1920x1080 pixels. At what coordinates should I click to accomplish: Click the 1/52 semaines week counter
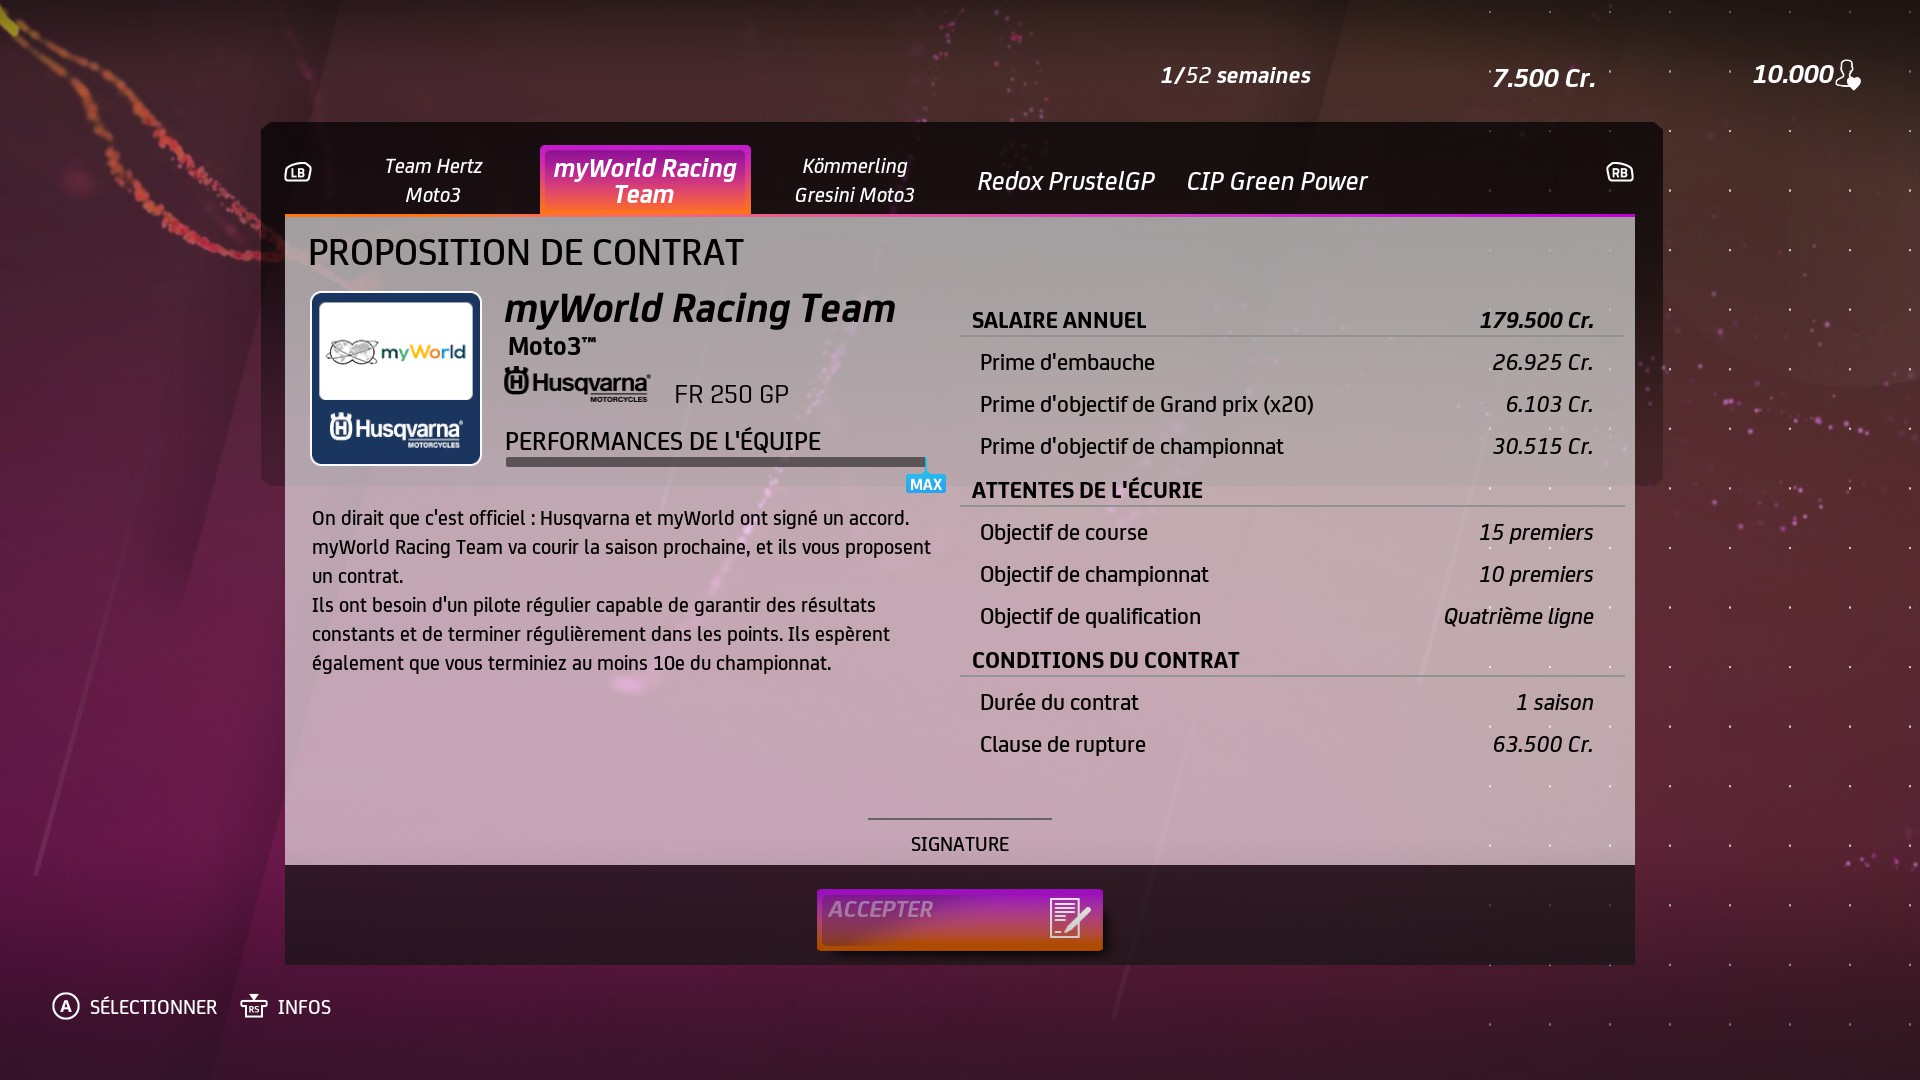(x=1235, y=76)
